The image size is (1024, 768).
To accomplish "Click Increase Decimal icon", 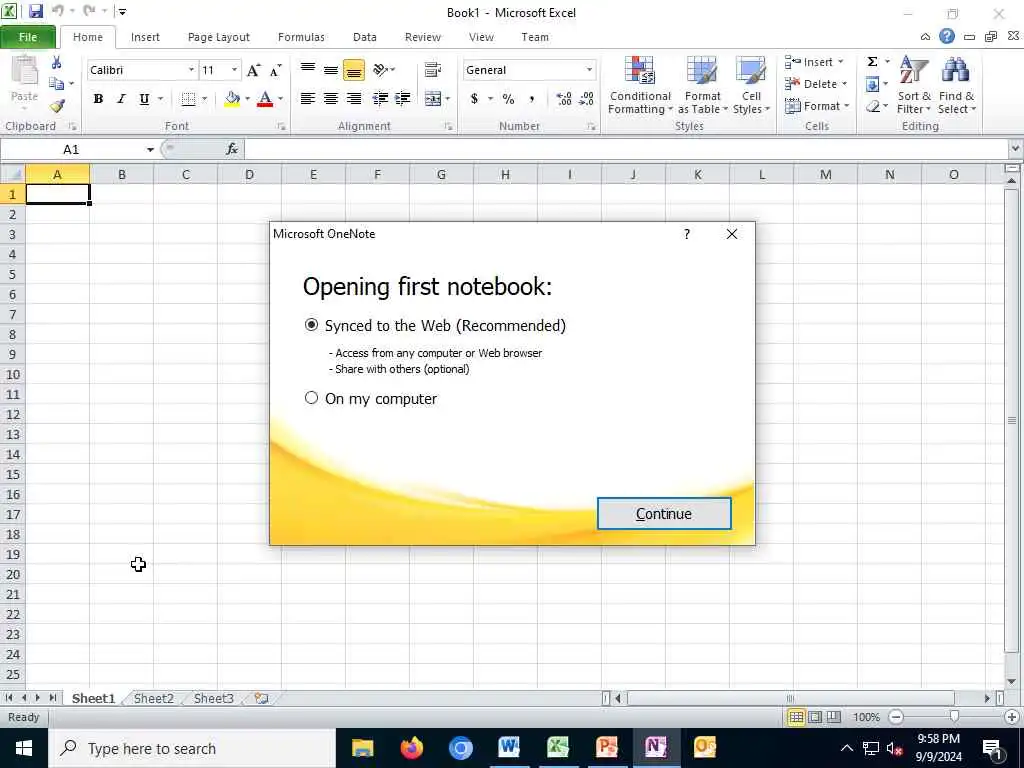I will pyautogui.click(x=564, y=99).
